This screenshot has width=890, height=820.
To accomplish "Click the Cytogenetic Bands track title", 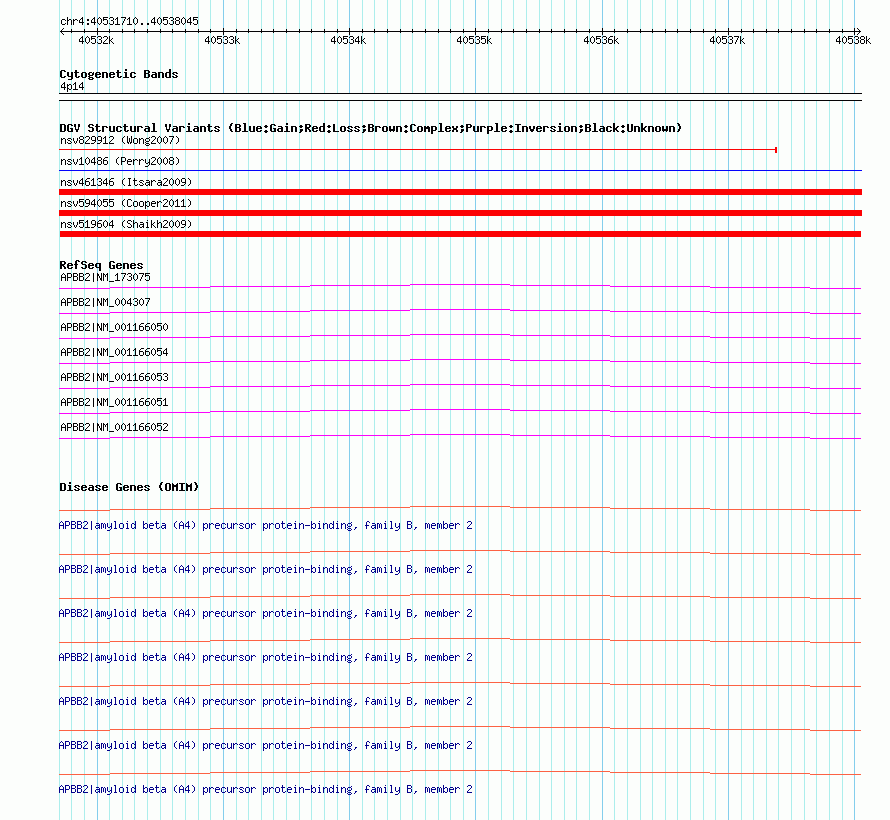I will coord(119,74).
